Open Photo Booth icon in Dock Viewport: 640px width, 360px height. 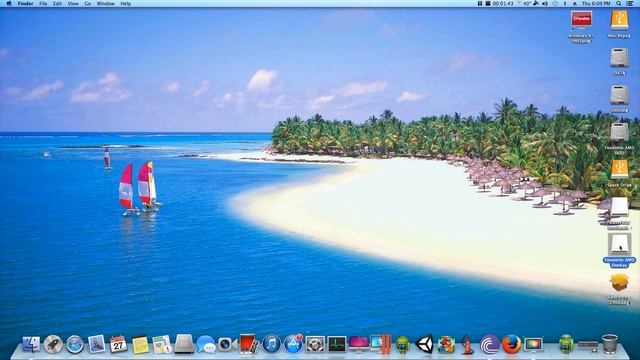[249, 344]
